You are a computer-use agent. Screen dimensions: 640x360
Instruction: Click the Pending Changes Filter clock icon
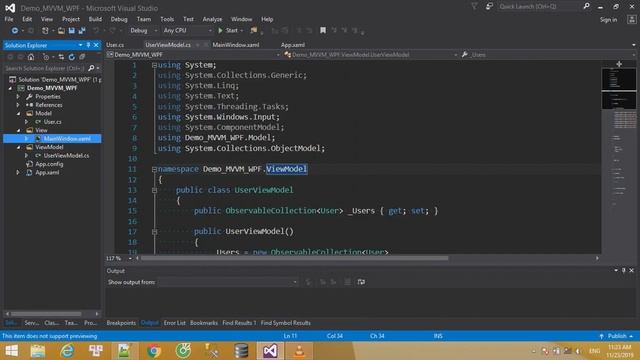[46, 57]
